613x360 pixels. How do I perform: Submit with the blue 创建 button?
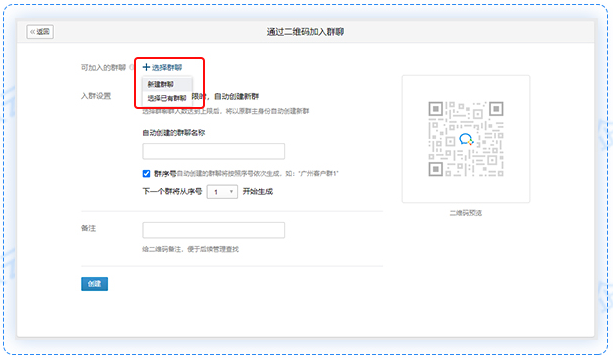click(x=94, y=284)
